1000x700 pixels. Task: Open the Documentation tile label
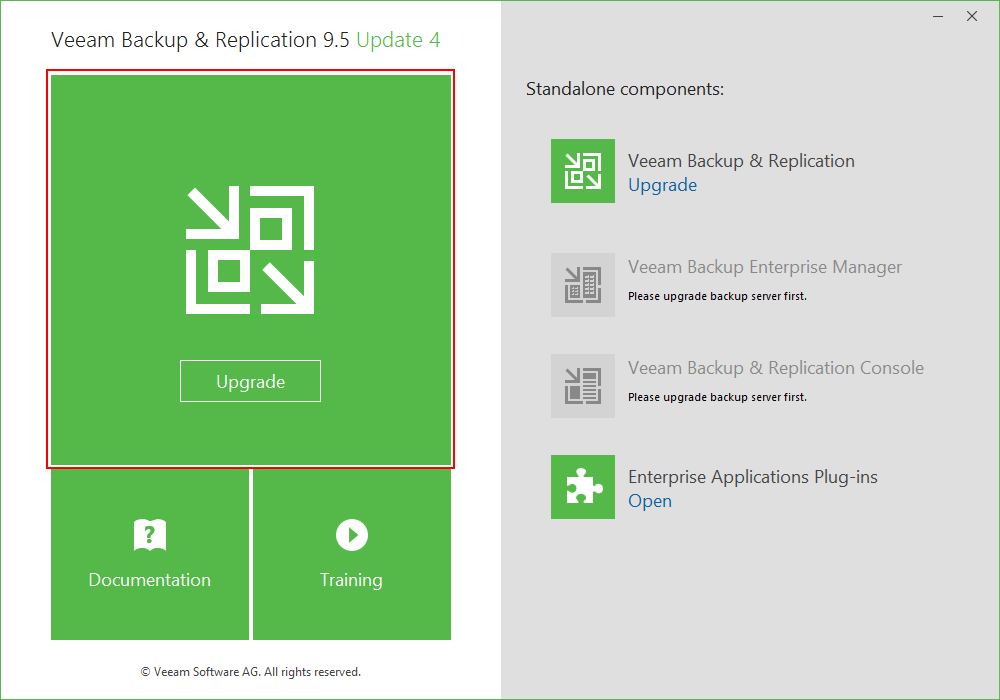(150, 580)
